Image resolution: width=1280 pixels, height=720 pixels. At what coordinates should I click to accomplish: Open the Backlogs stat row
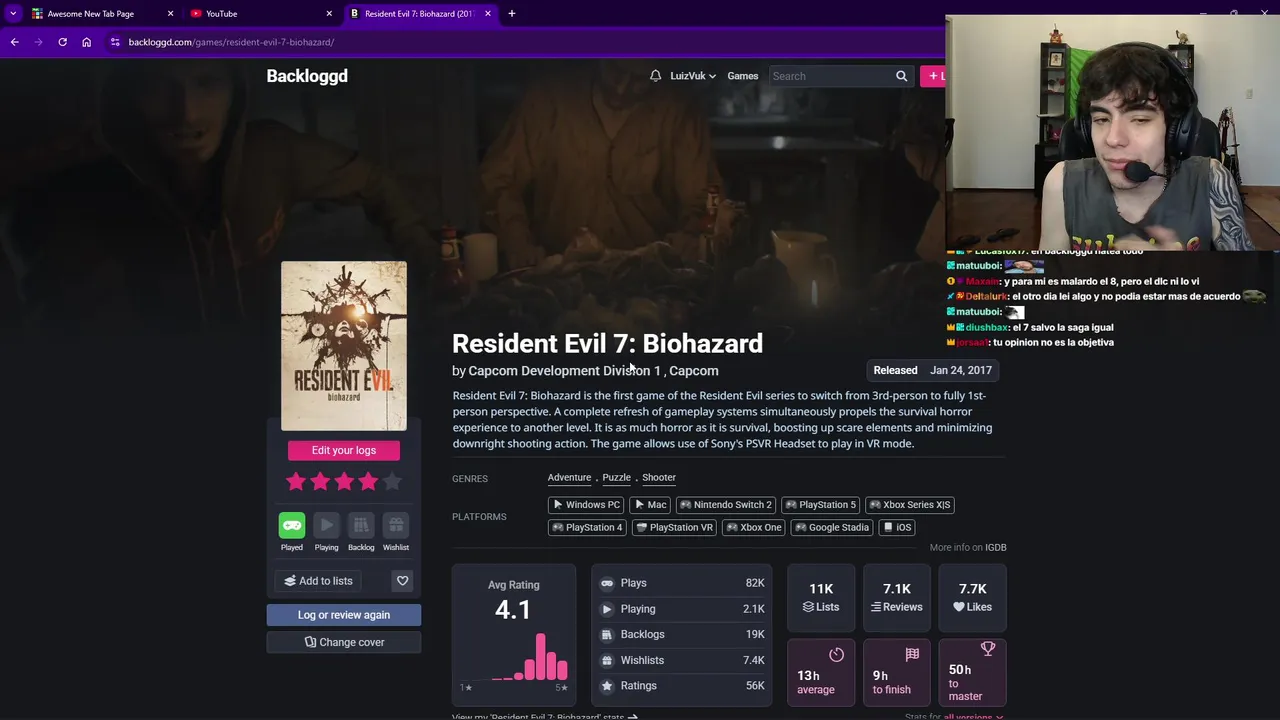(x=682, y=634)
